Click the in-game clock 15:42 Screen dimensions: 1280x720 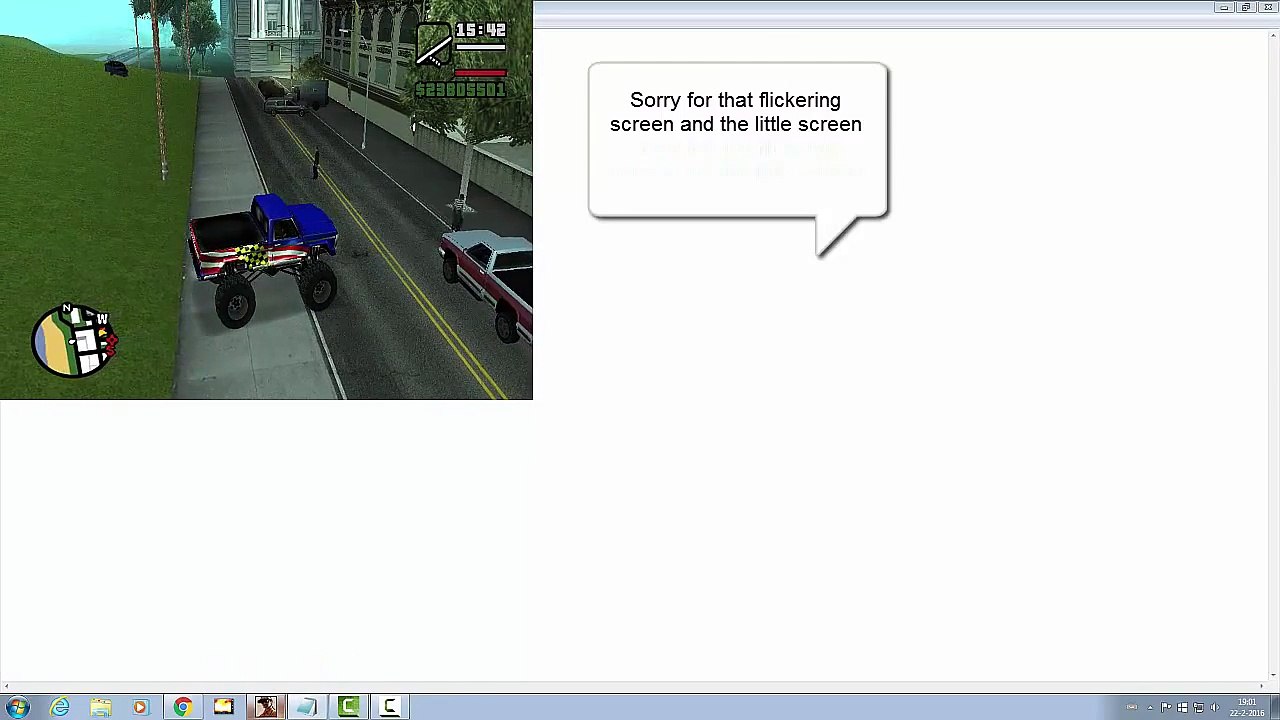[481, 30]
